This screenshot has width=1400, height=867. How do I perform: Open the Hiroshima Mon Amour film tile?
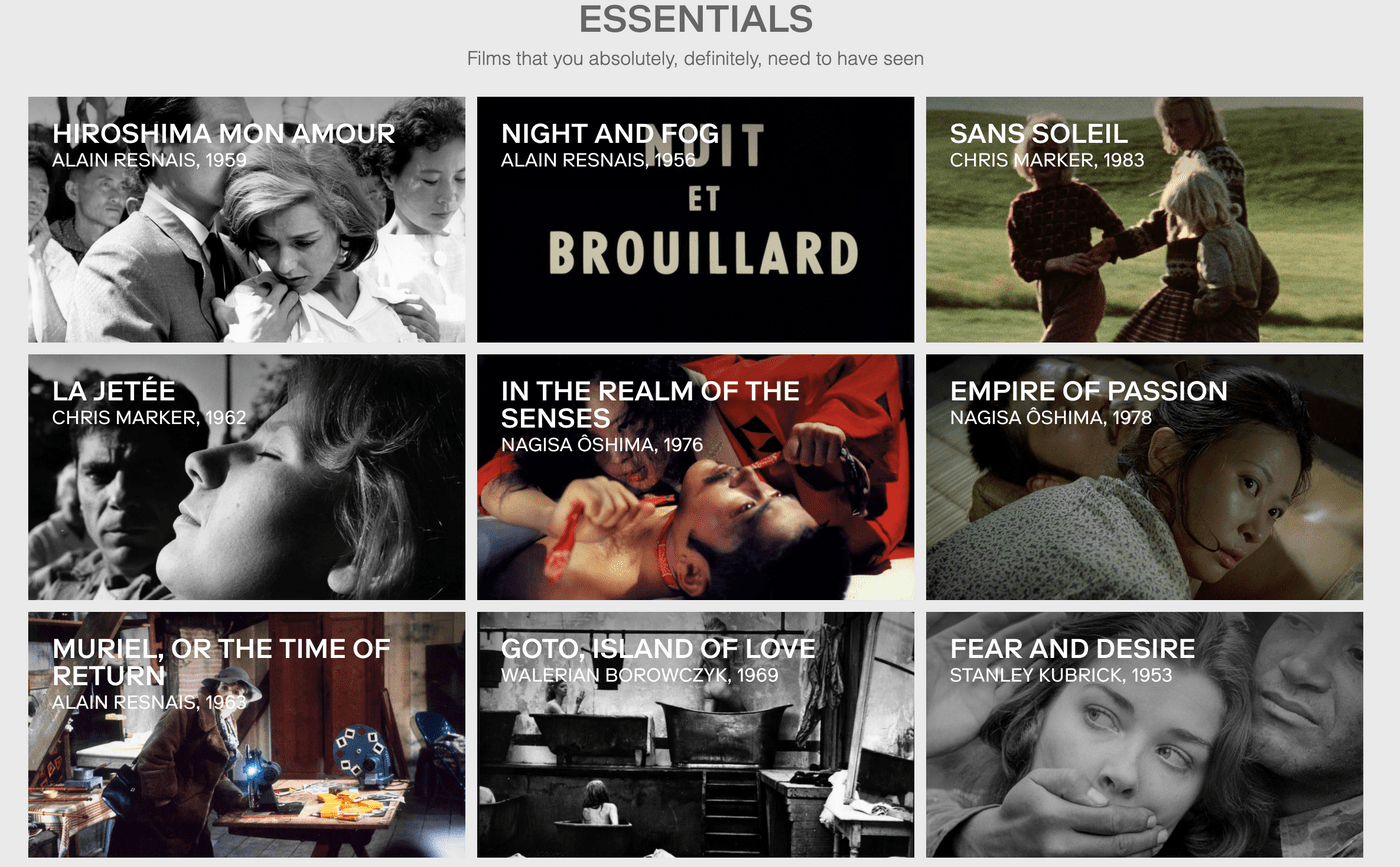(x=246, y=219)
